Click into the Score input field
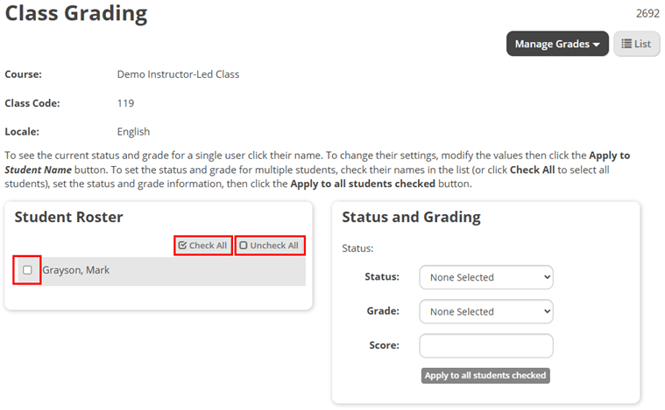The width and height of the screenshot is (665, 410). (486, 346)
